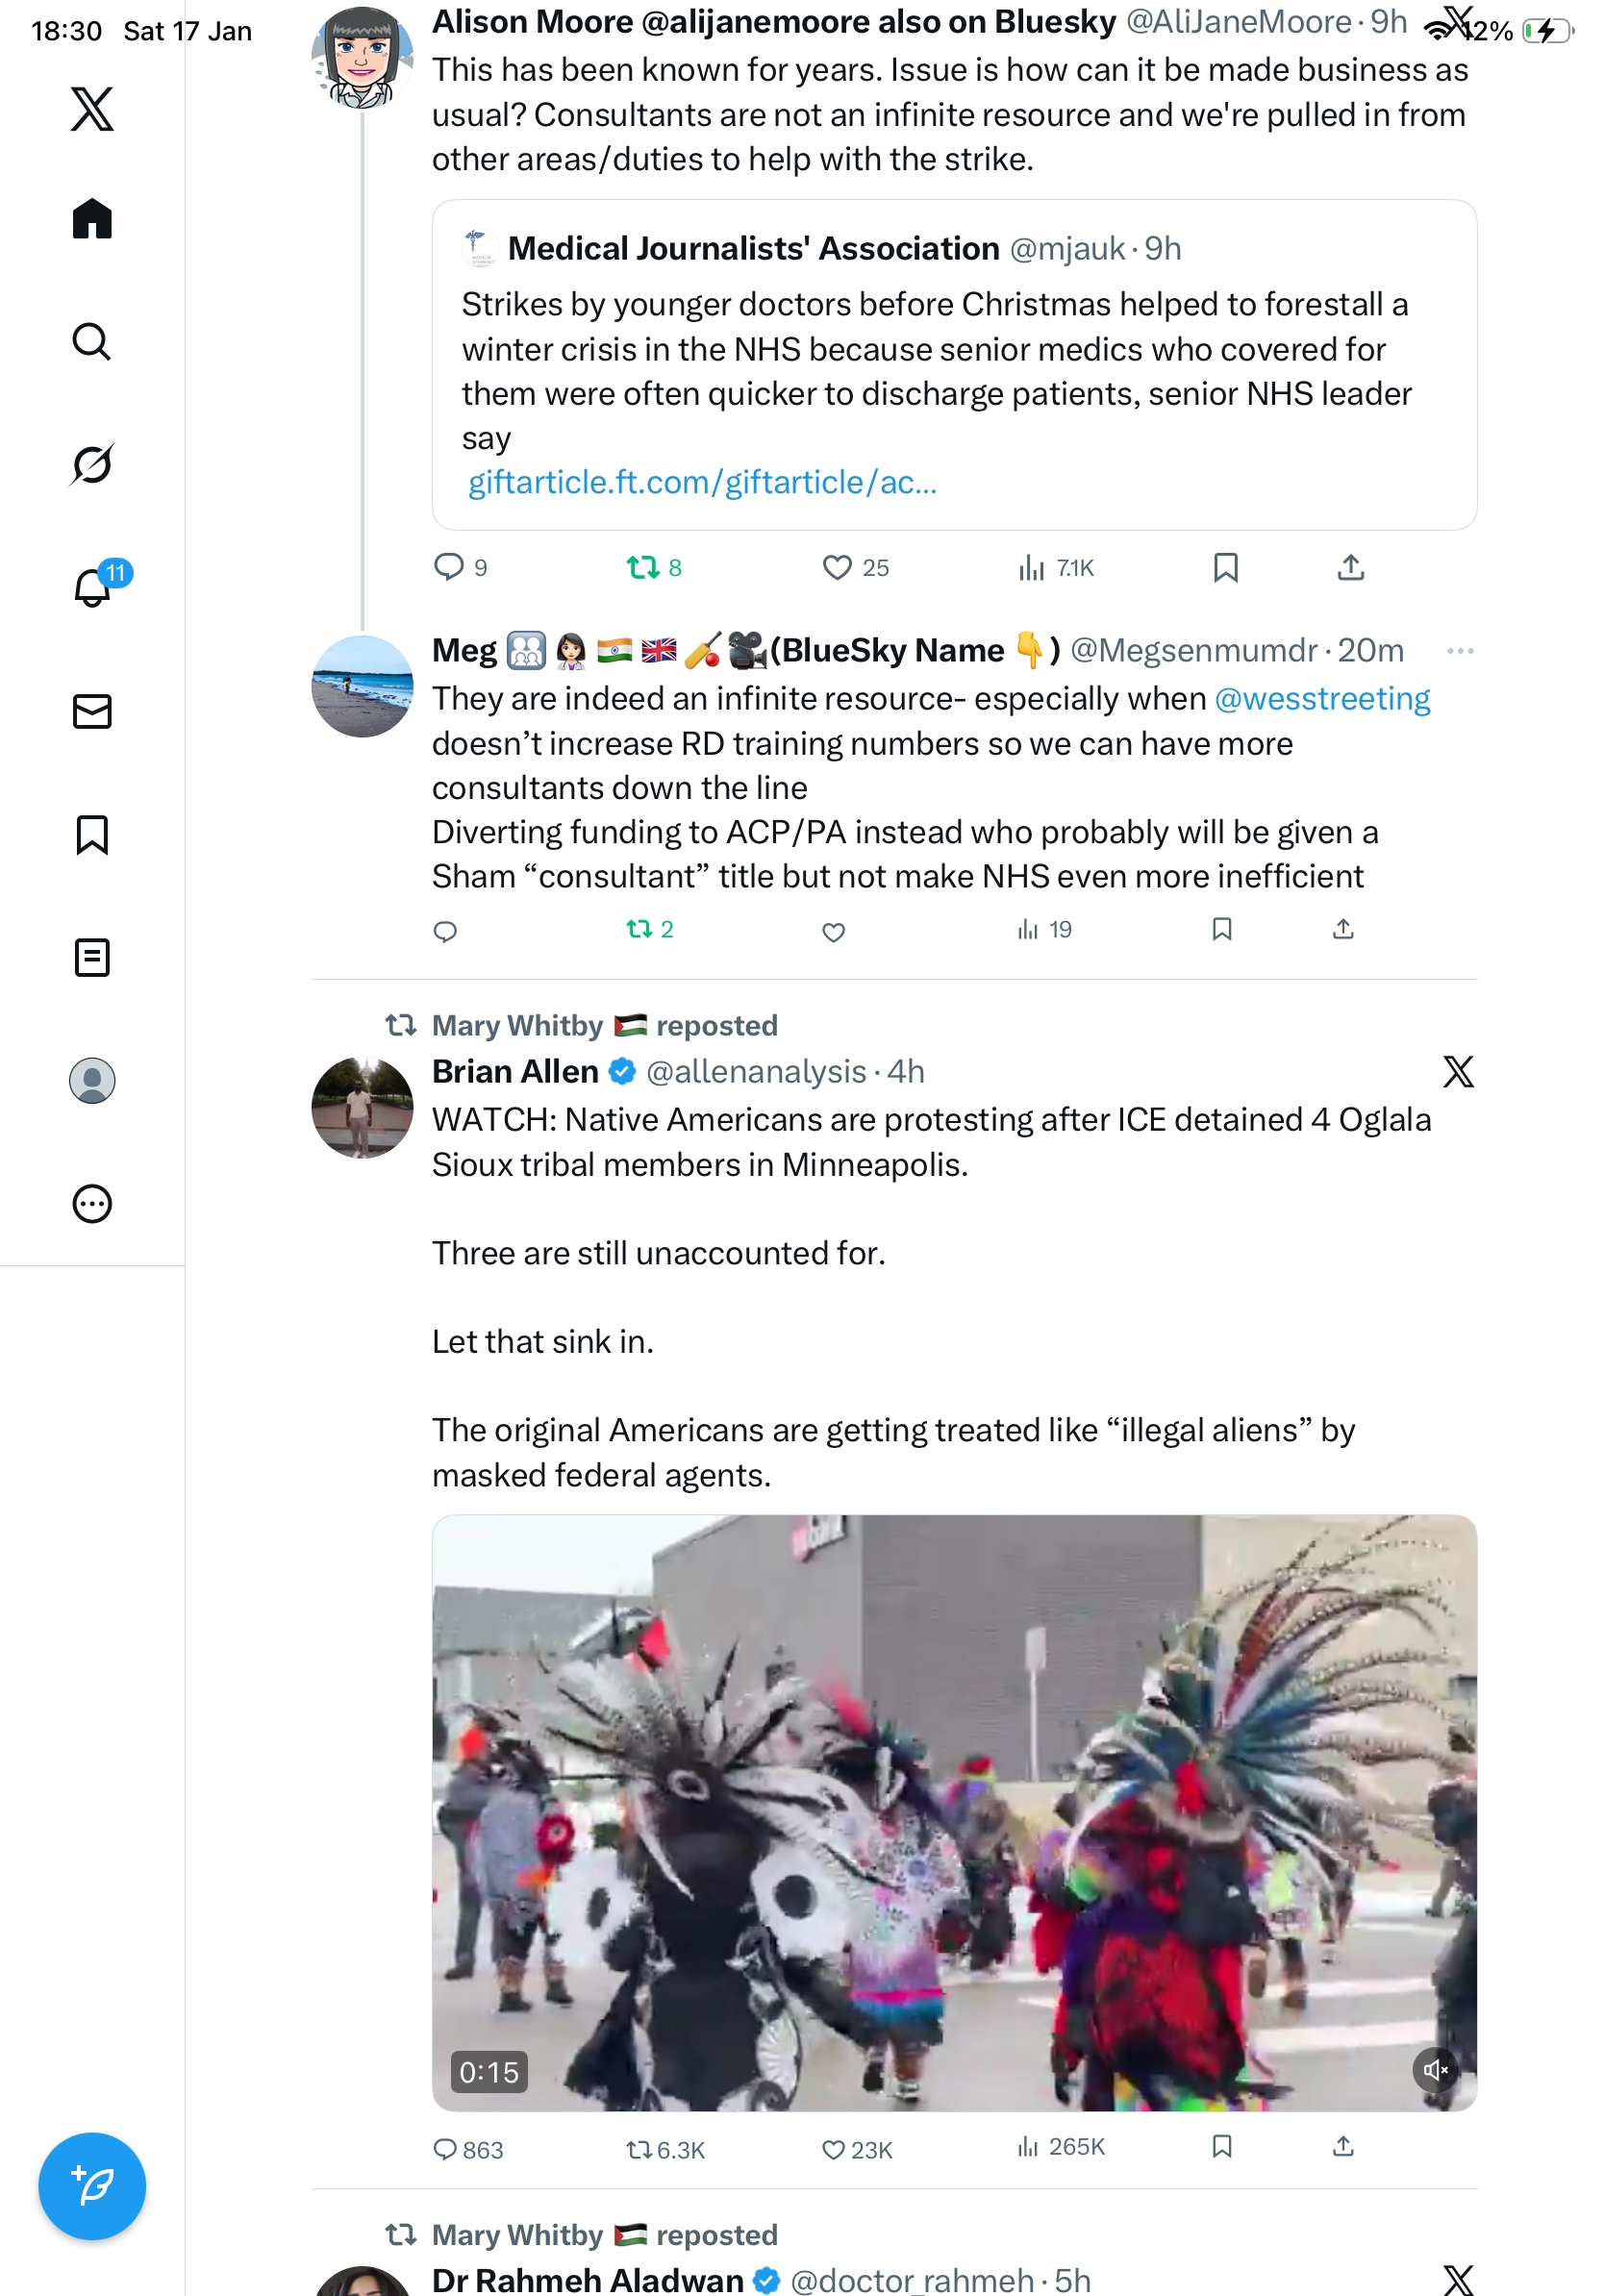Viewport: 1604px width, 2296px height.
Task: Bookmark Alison Moore's post
Action: point(1225,568)
